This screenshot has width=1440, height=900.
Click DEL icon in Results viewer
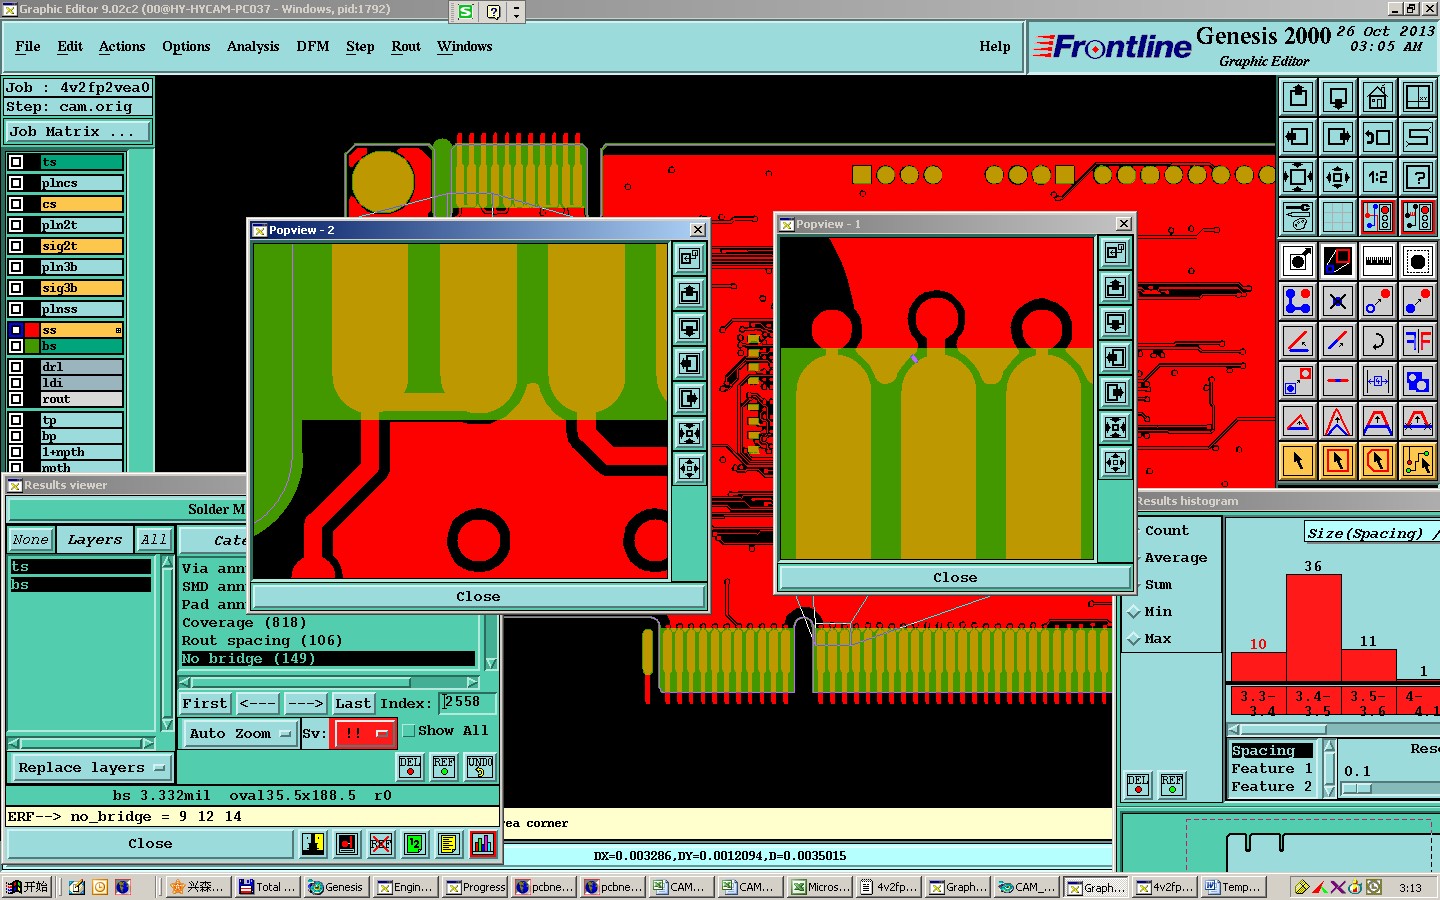[410, 767]
